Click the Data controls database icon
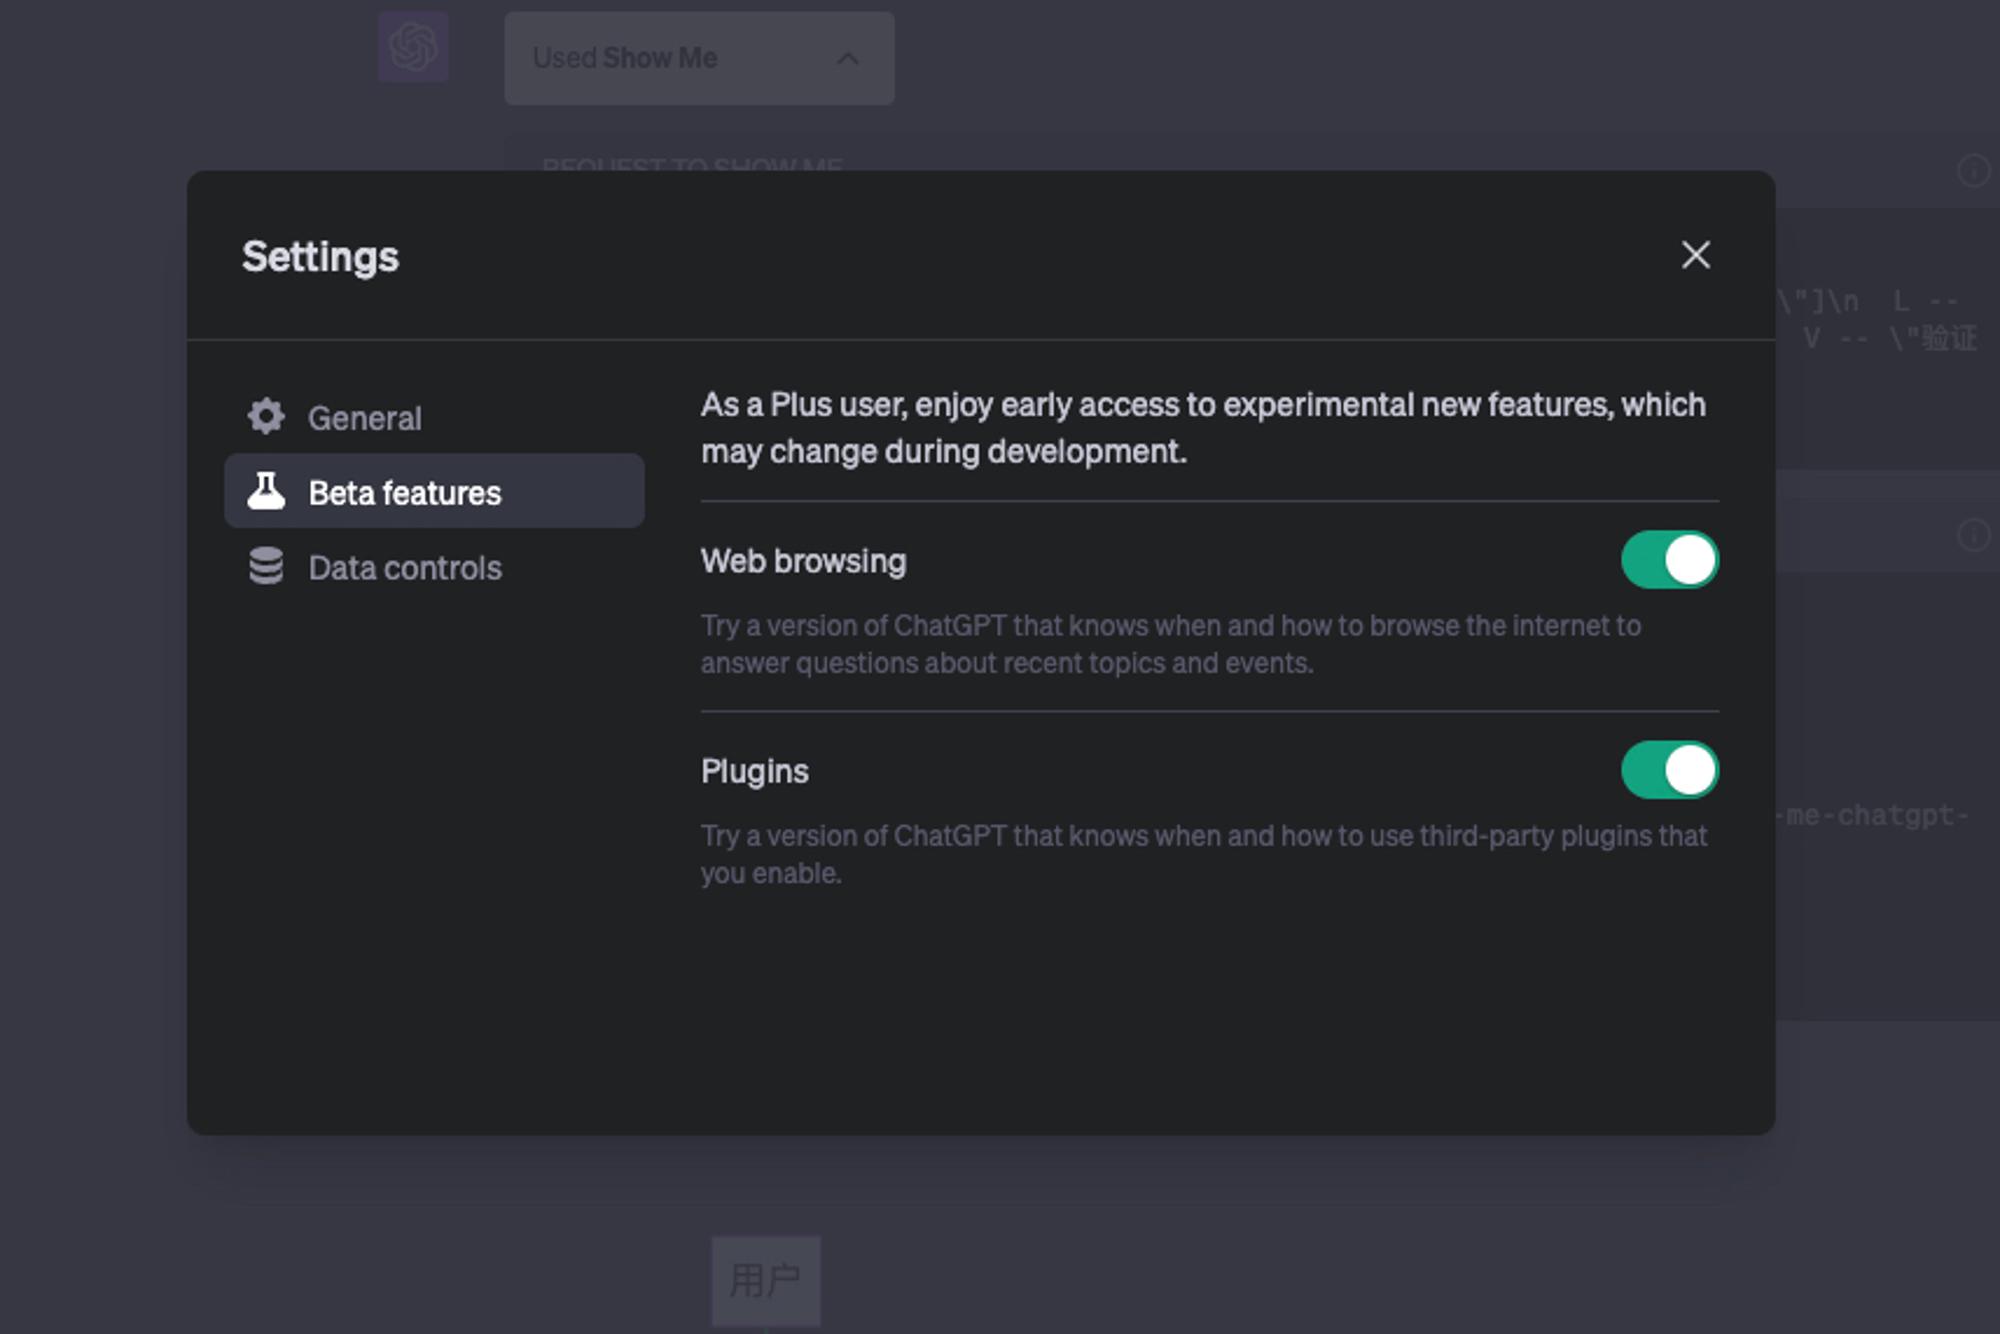The width and height of the screenshot is (2000, 1334). pyautogui.click(x=266, y=566)
